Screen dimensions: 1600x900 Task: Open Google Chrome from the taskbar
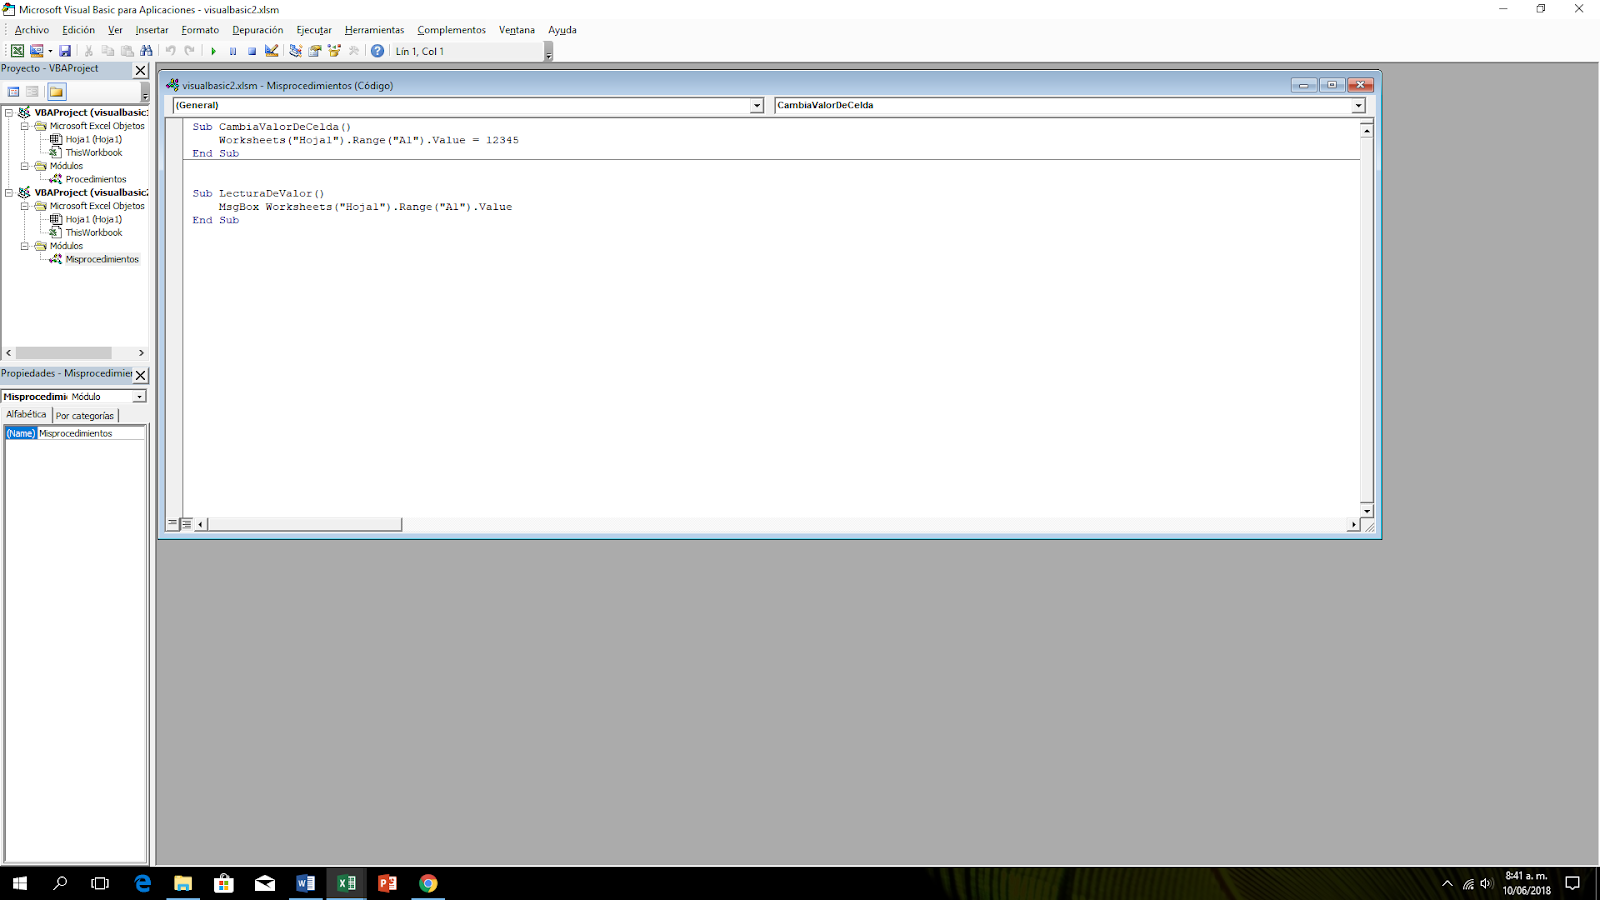pyautogui.click(x=428, y=883)
